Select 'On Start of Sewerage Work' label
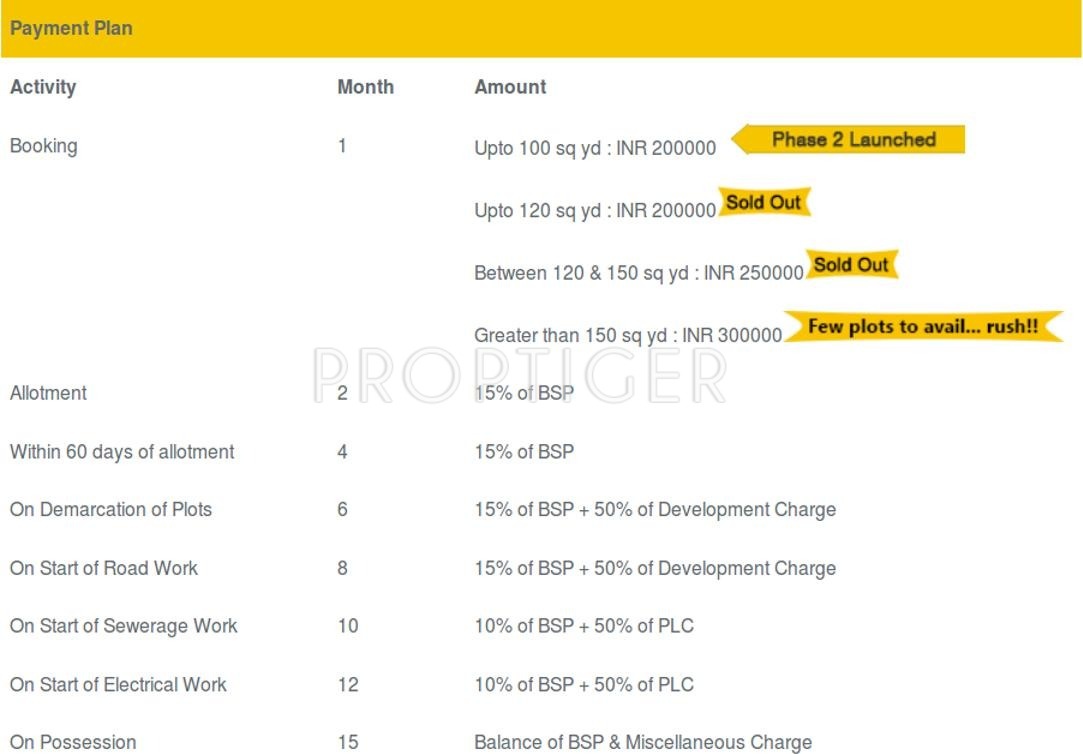The height and width of the screenshot is (754, 1083). pyautogui.click(x=124, y=626)
